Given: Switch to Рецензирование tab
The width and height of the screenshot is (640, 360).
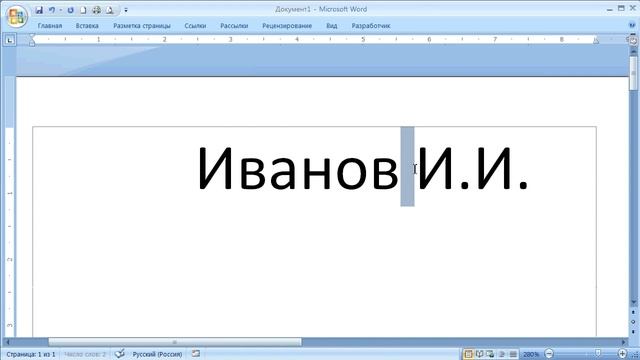Looking at the screenshot, I should 287,26.
